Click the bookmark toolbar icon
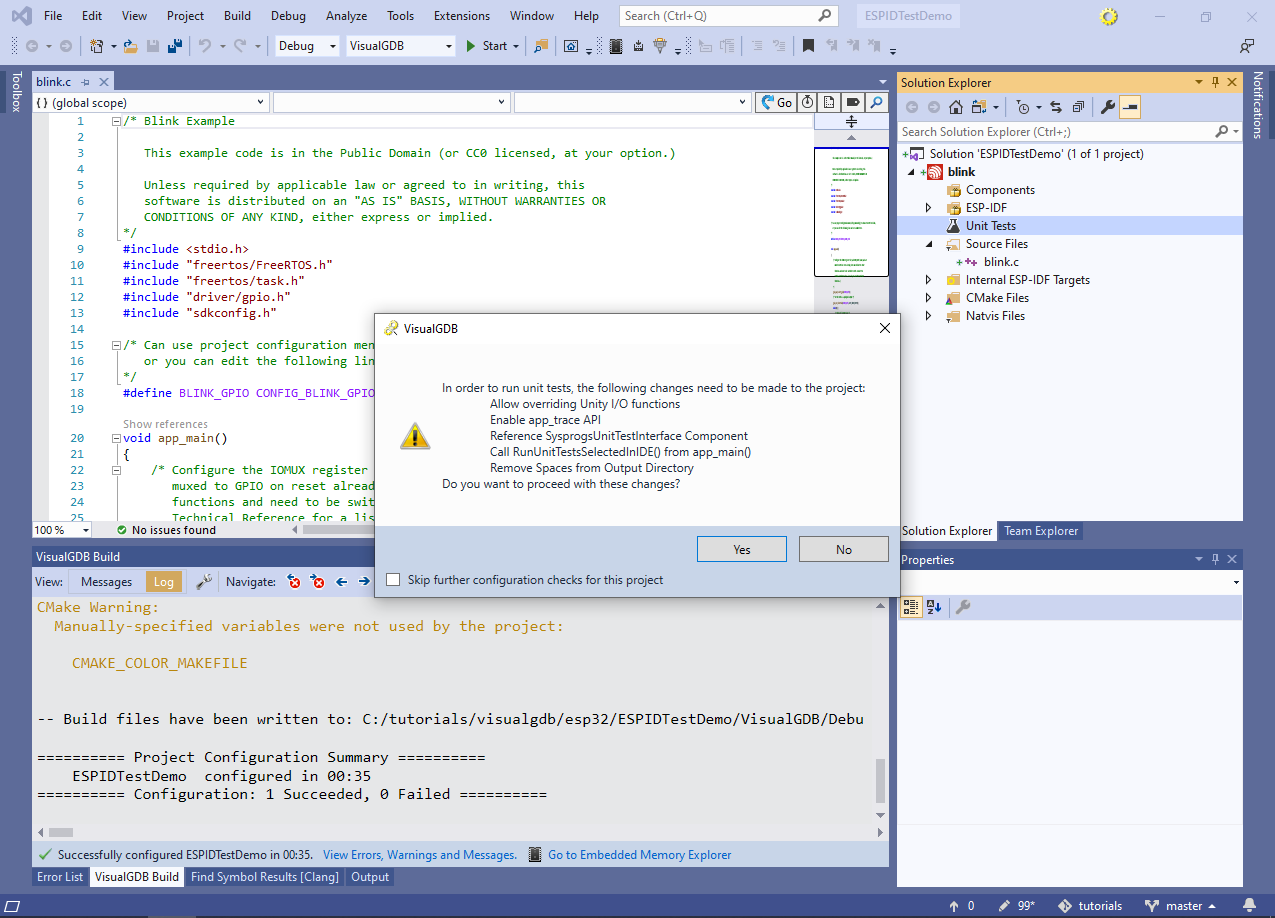The image size is (1275, 918). pos(808,46)
